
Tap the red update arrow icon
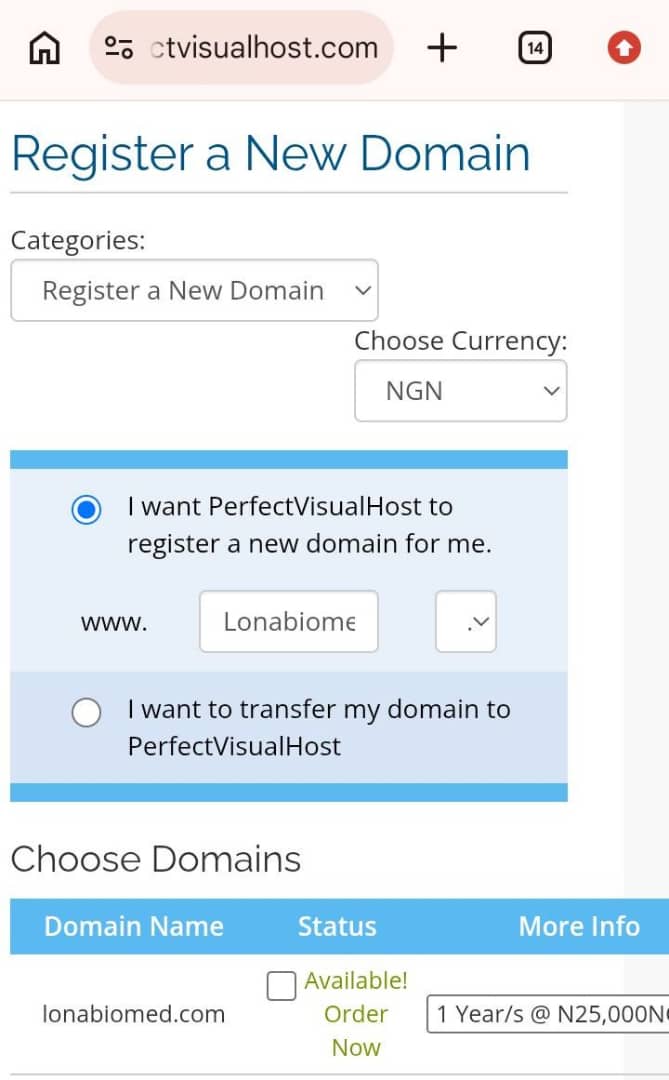click(x=624, y=48)
